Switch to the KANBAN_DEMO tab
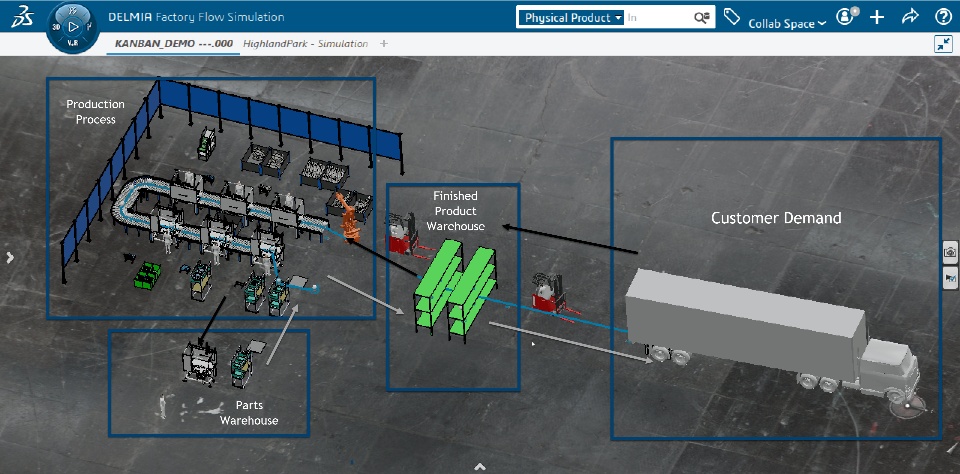960x474 pixels. click(174, 44)
